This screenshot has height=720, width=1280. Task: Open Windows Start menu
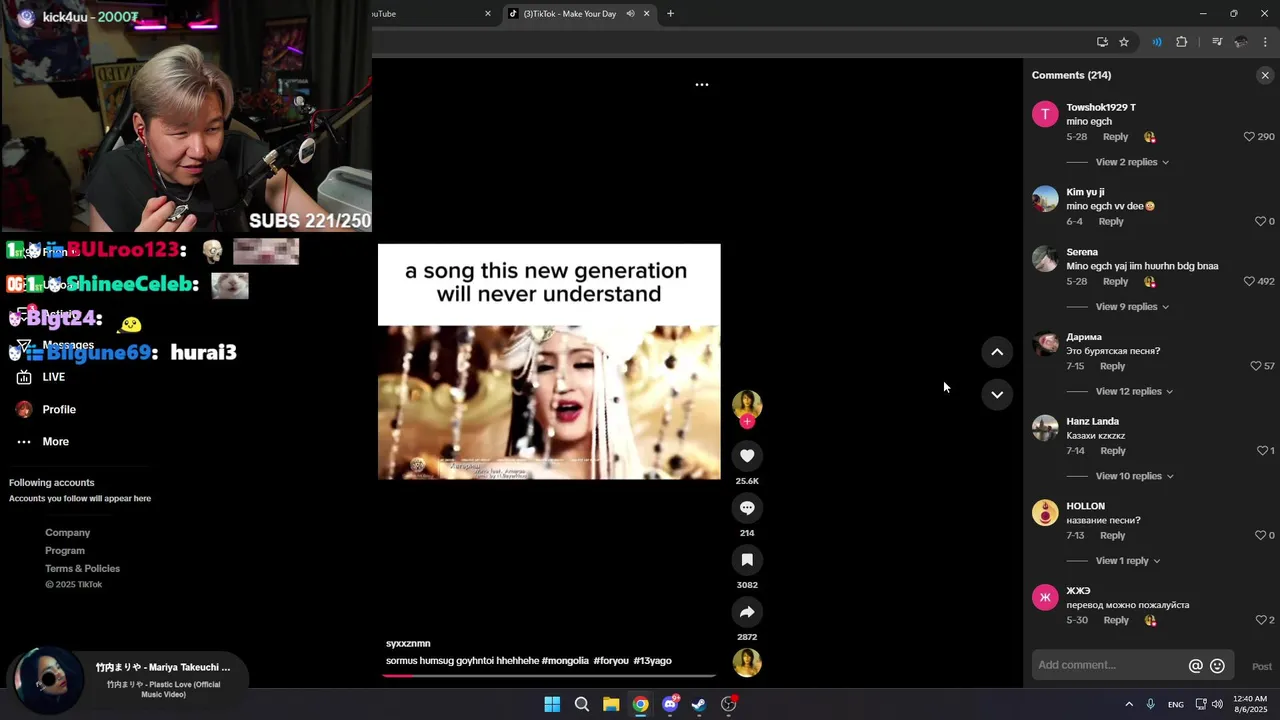click(552, 705)
